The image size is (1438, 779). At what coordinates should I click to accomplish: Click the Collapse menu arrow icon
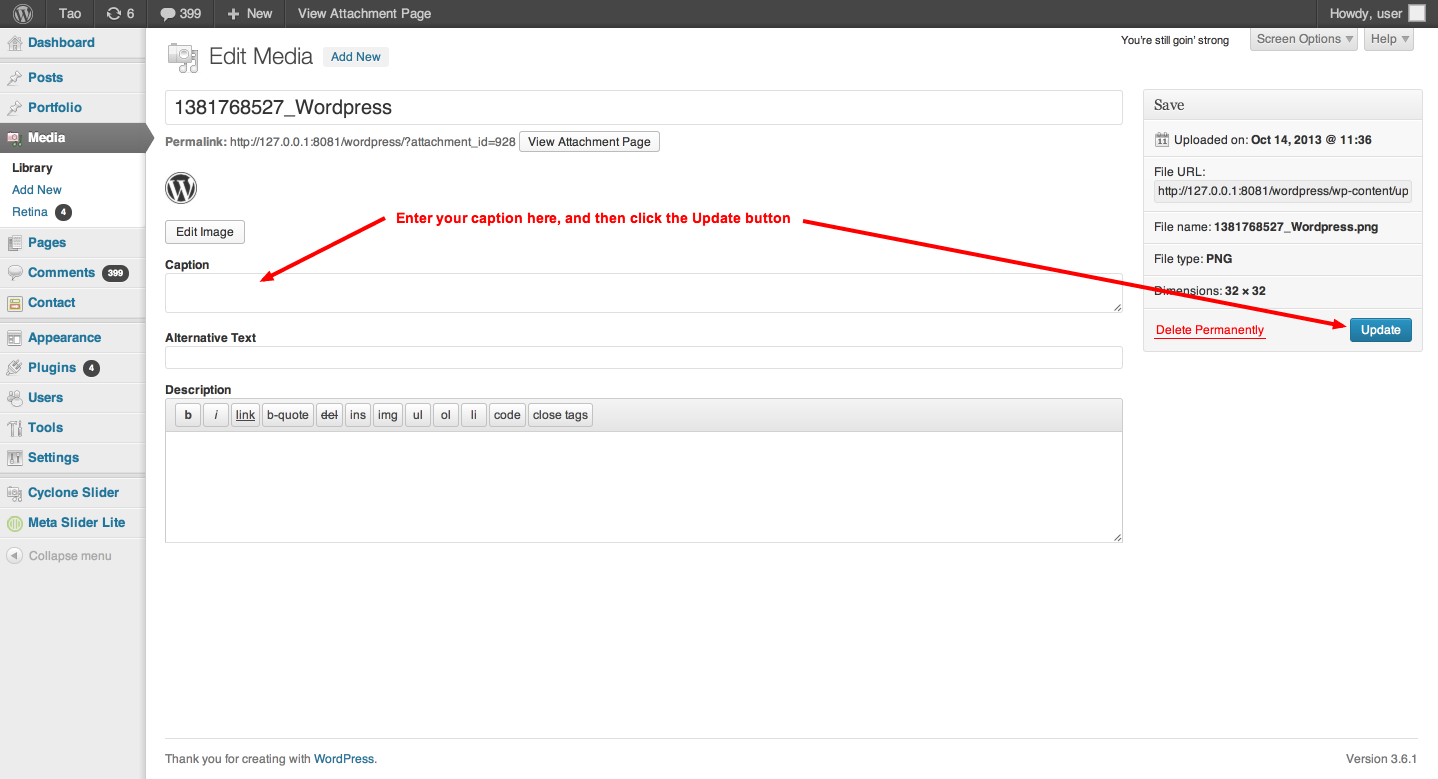tap(14, 556)
